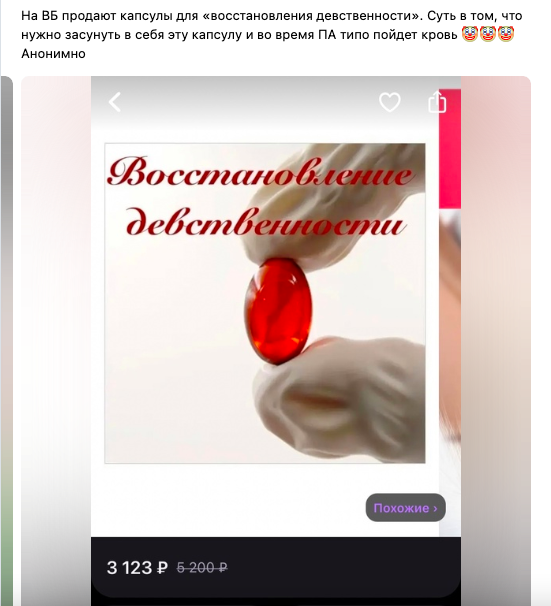This screenshot has width=551, height=606.
Task: Click the crossed-out price 5 200 ₽
Action: click(202, 568)
